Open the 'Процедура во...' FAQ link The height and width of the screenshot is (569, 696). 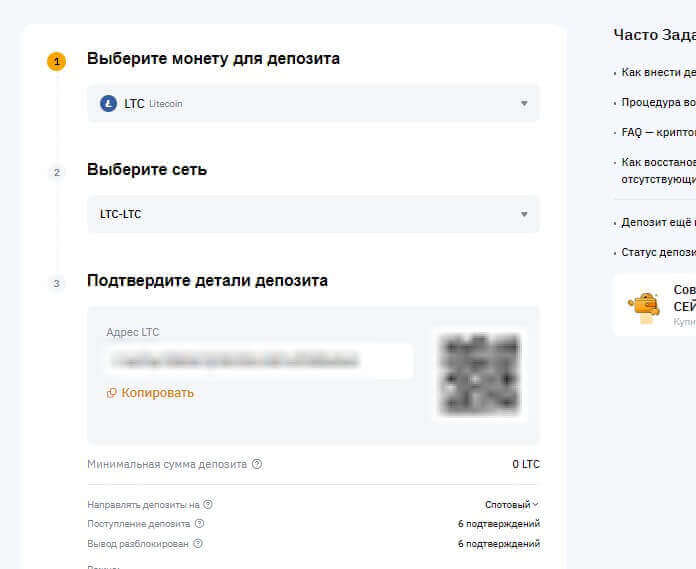[x=657, y=102]
